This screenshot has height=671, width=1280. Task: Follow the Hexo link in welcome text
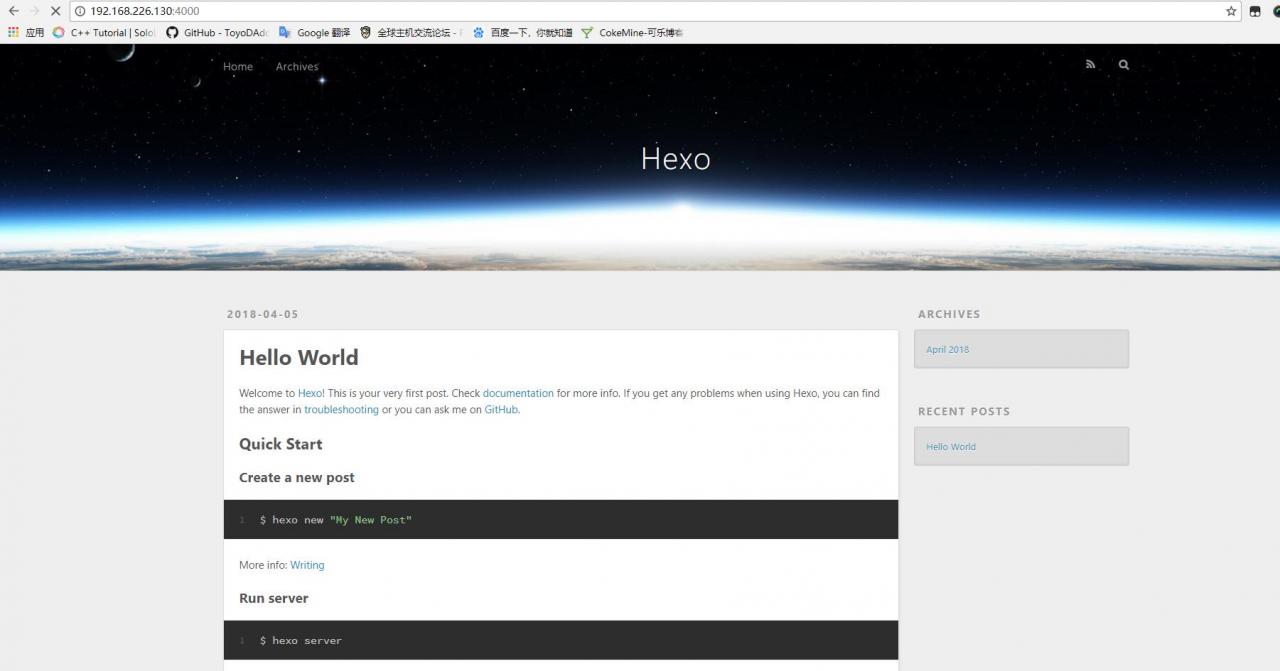[309, 393]
